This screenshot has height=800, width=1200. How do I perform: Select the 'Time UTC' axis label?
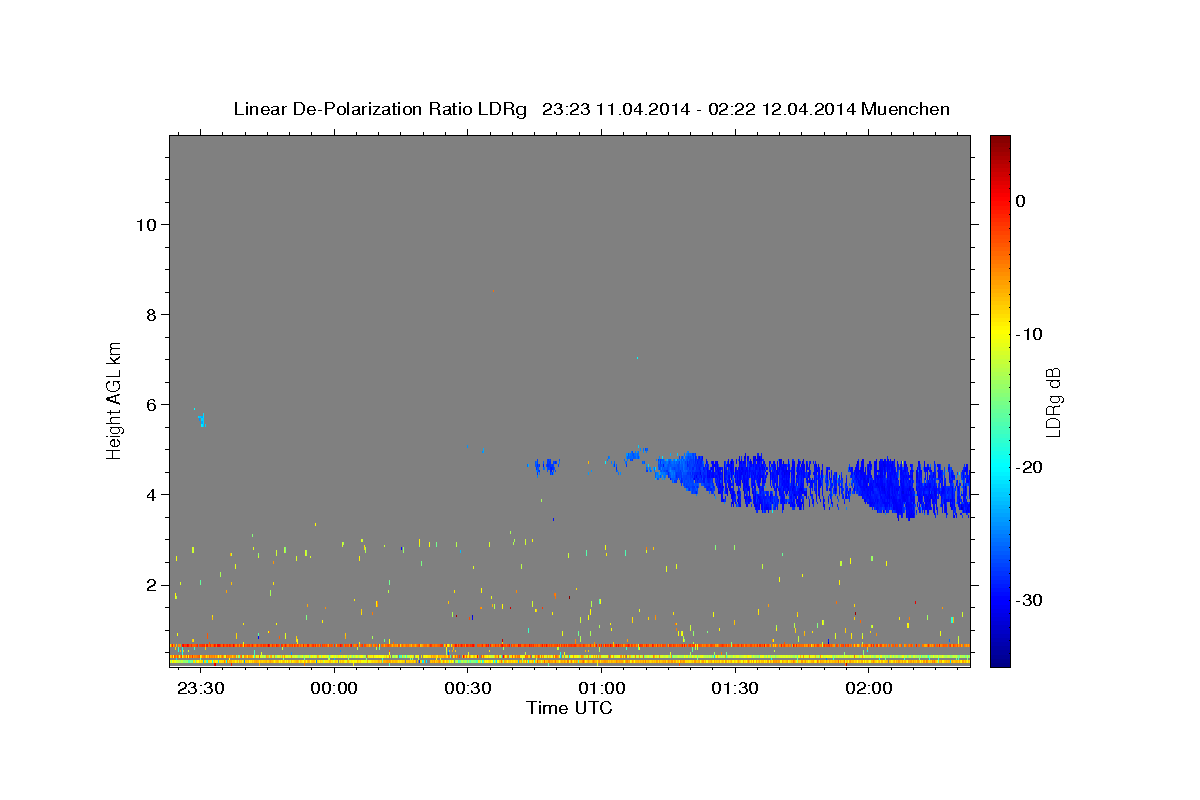pos(569,708)
